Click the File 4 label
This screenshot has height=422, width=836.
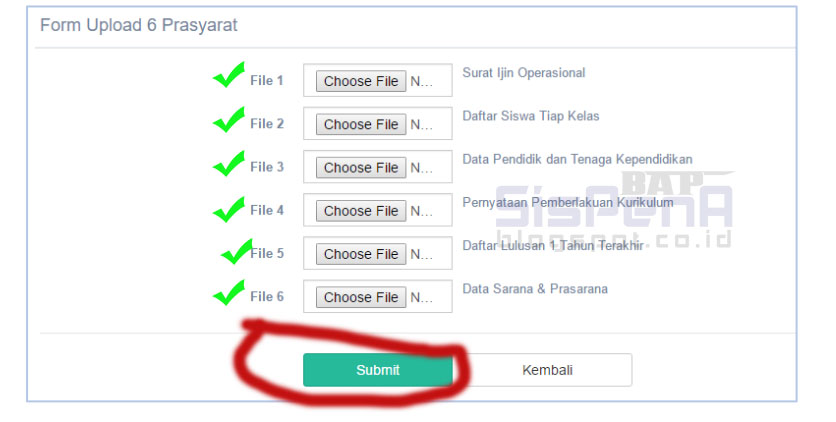pos(267,210)
